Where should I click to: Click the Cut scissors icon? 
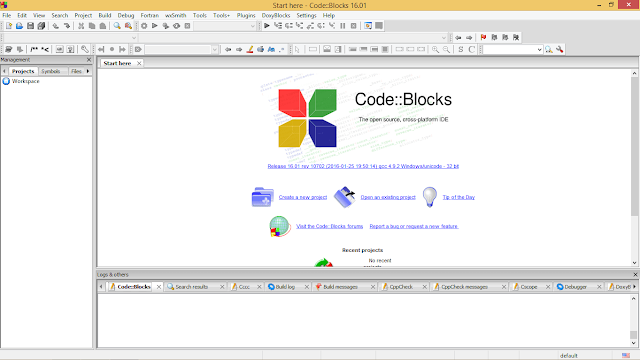click(81, 26)
